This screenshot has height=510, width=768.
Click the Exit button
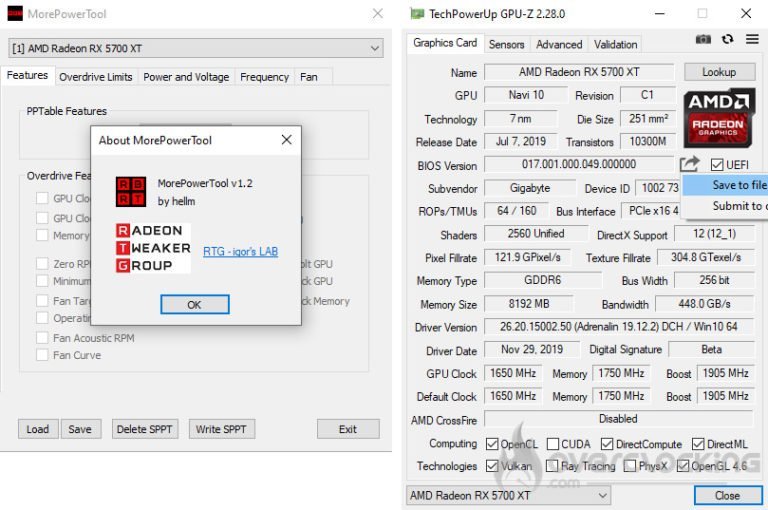point(348,429)
